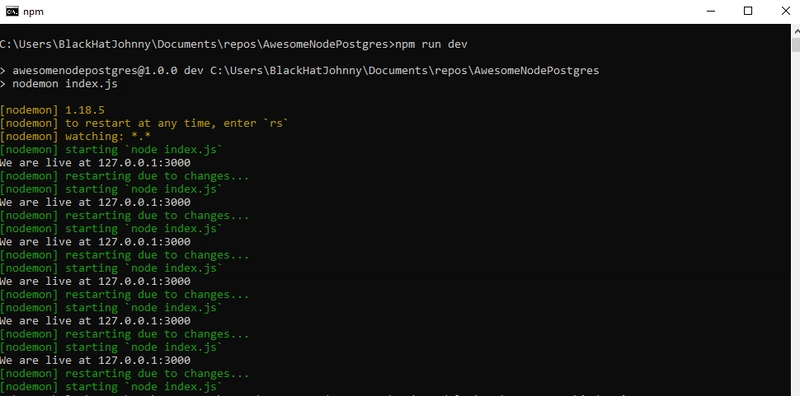Click the '> nodemon index.js' line
800x396 pixels.
(59, 84)
